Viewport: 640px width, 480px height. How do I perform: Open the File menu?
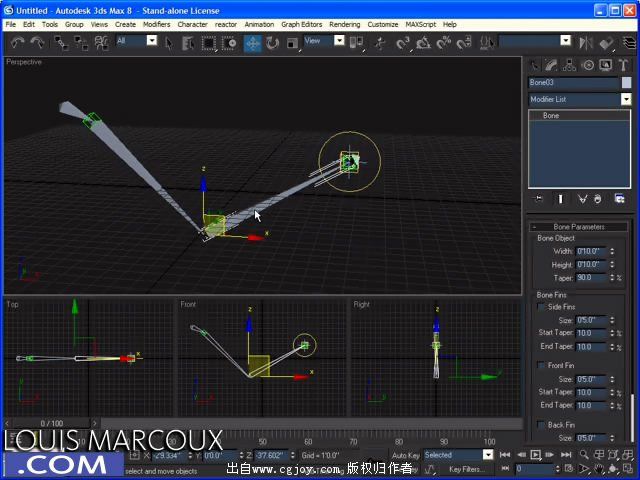click(11, 24)
